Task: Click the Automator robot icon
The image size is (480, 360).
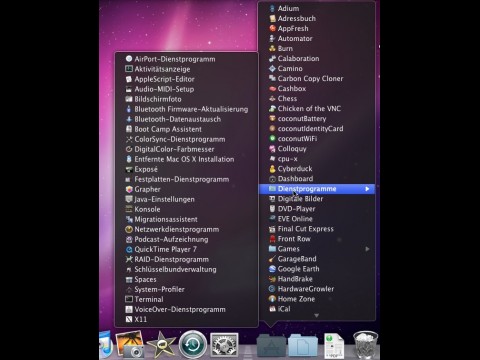Action: pos(272,38)
